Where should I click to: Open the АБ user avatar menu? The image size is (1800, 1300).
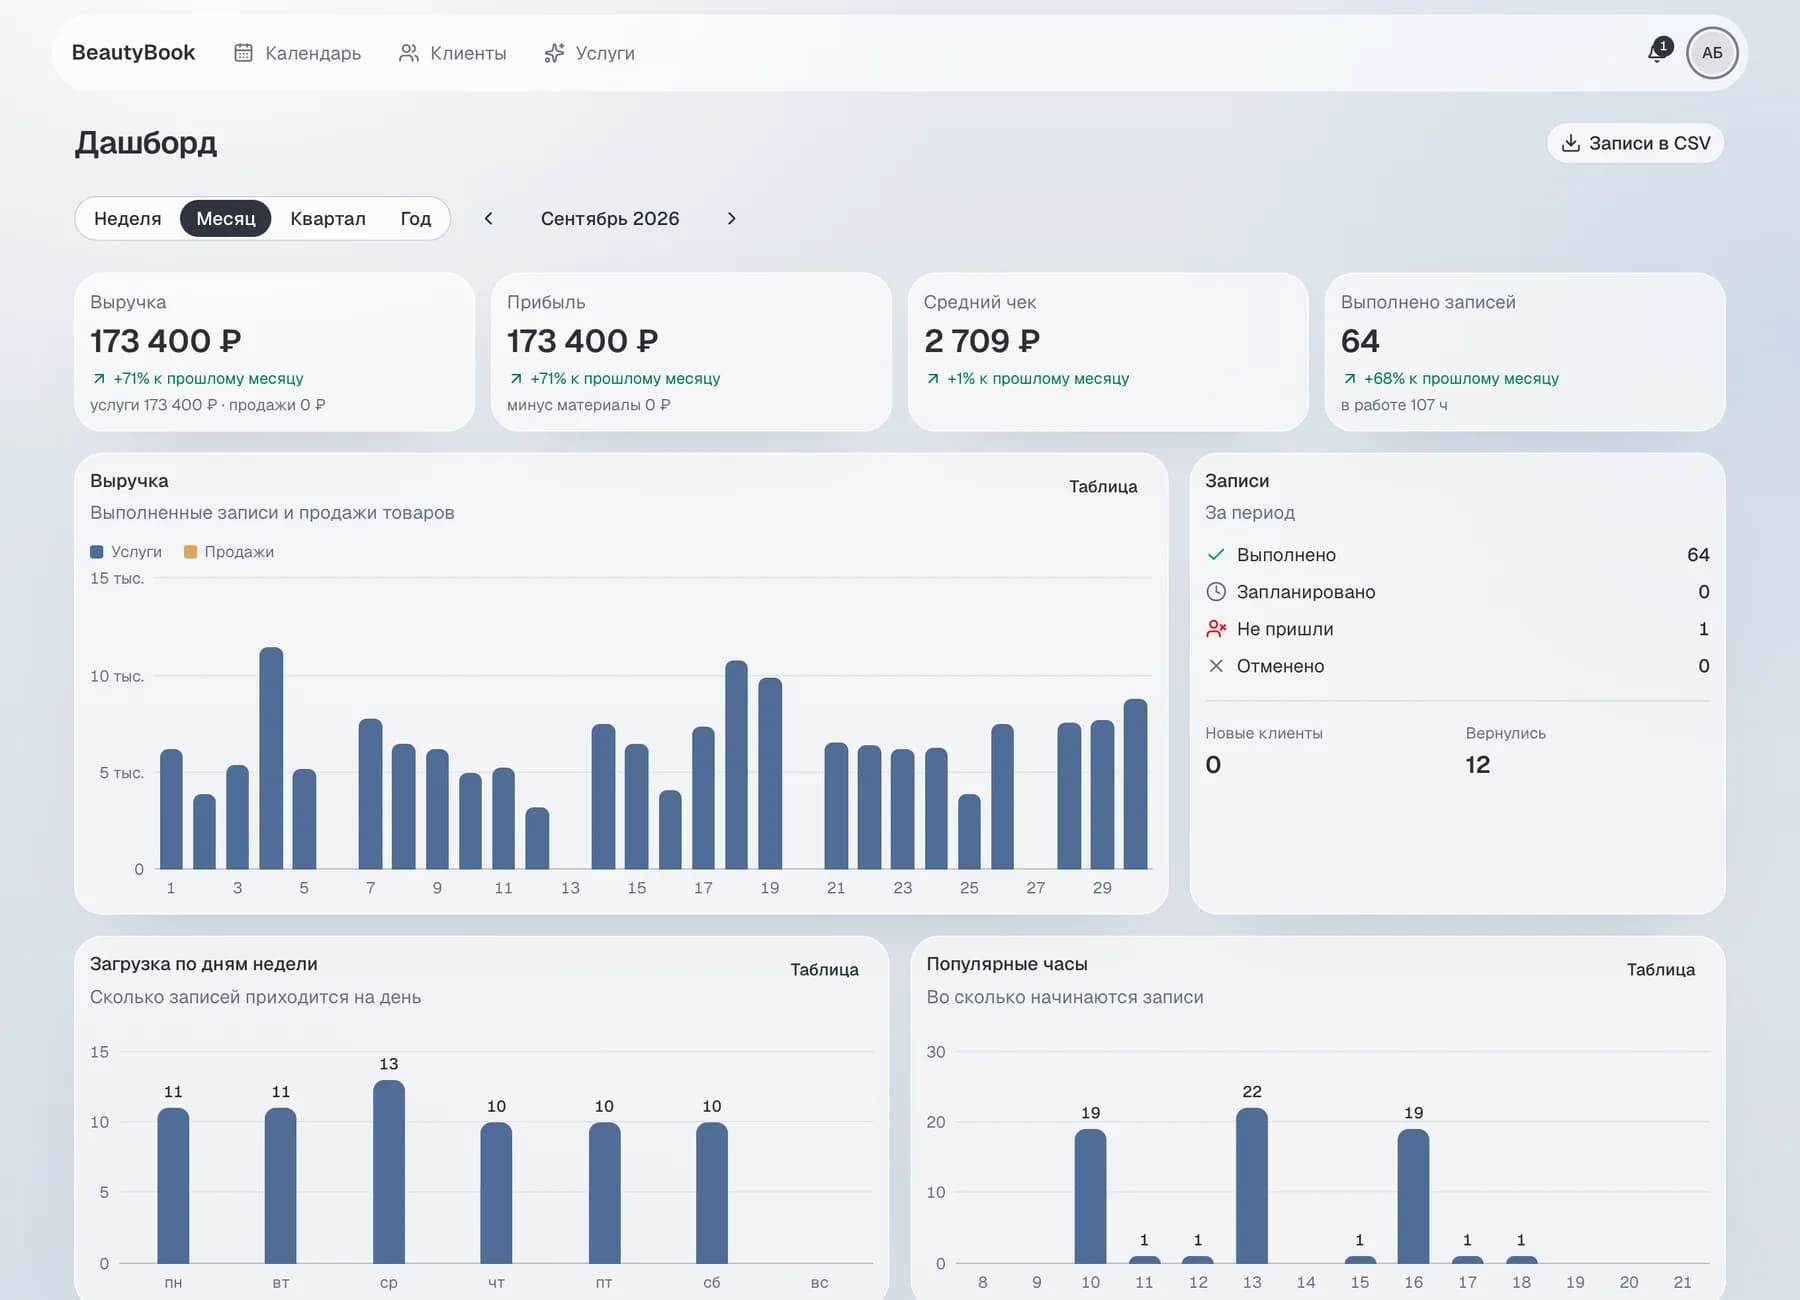(1712, 53)
